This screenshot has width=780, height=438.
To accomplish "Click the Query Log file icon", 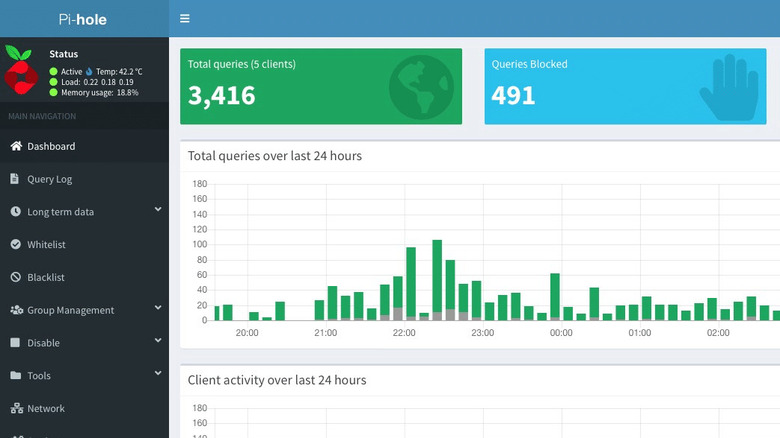I will (16, 179).
